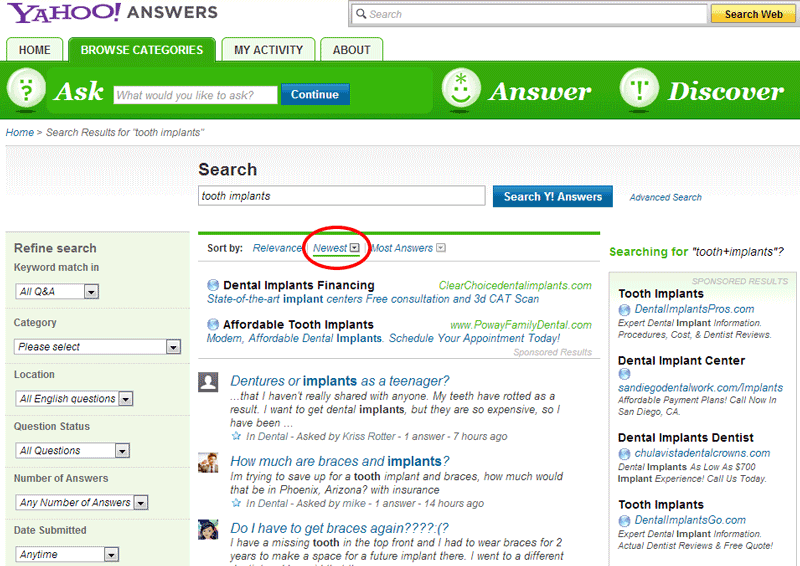Open the Most Answers sort arrow dropdown
The image size is (800, 566).
(441, 248)
